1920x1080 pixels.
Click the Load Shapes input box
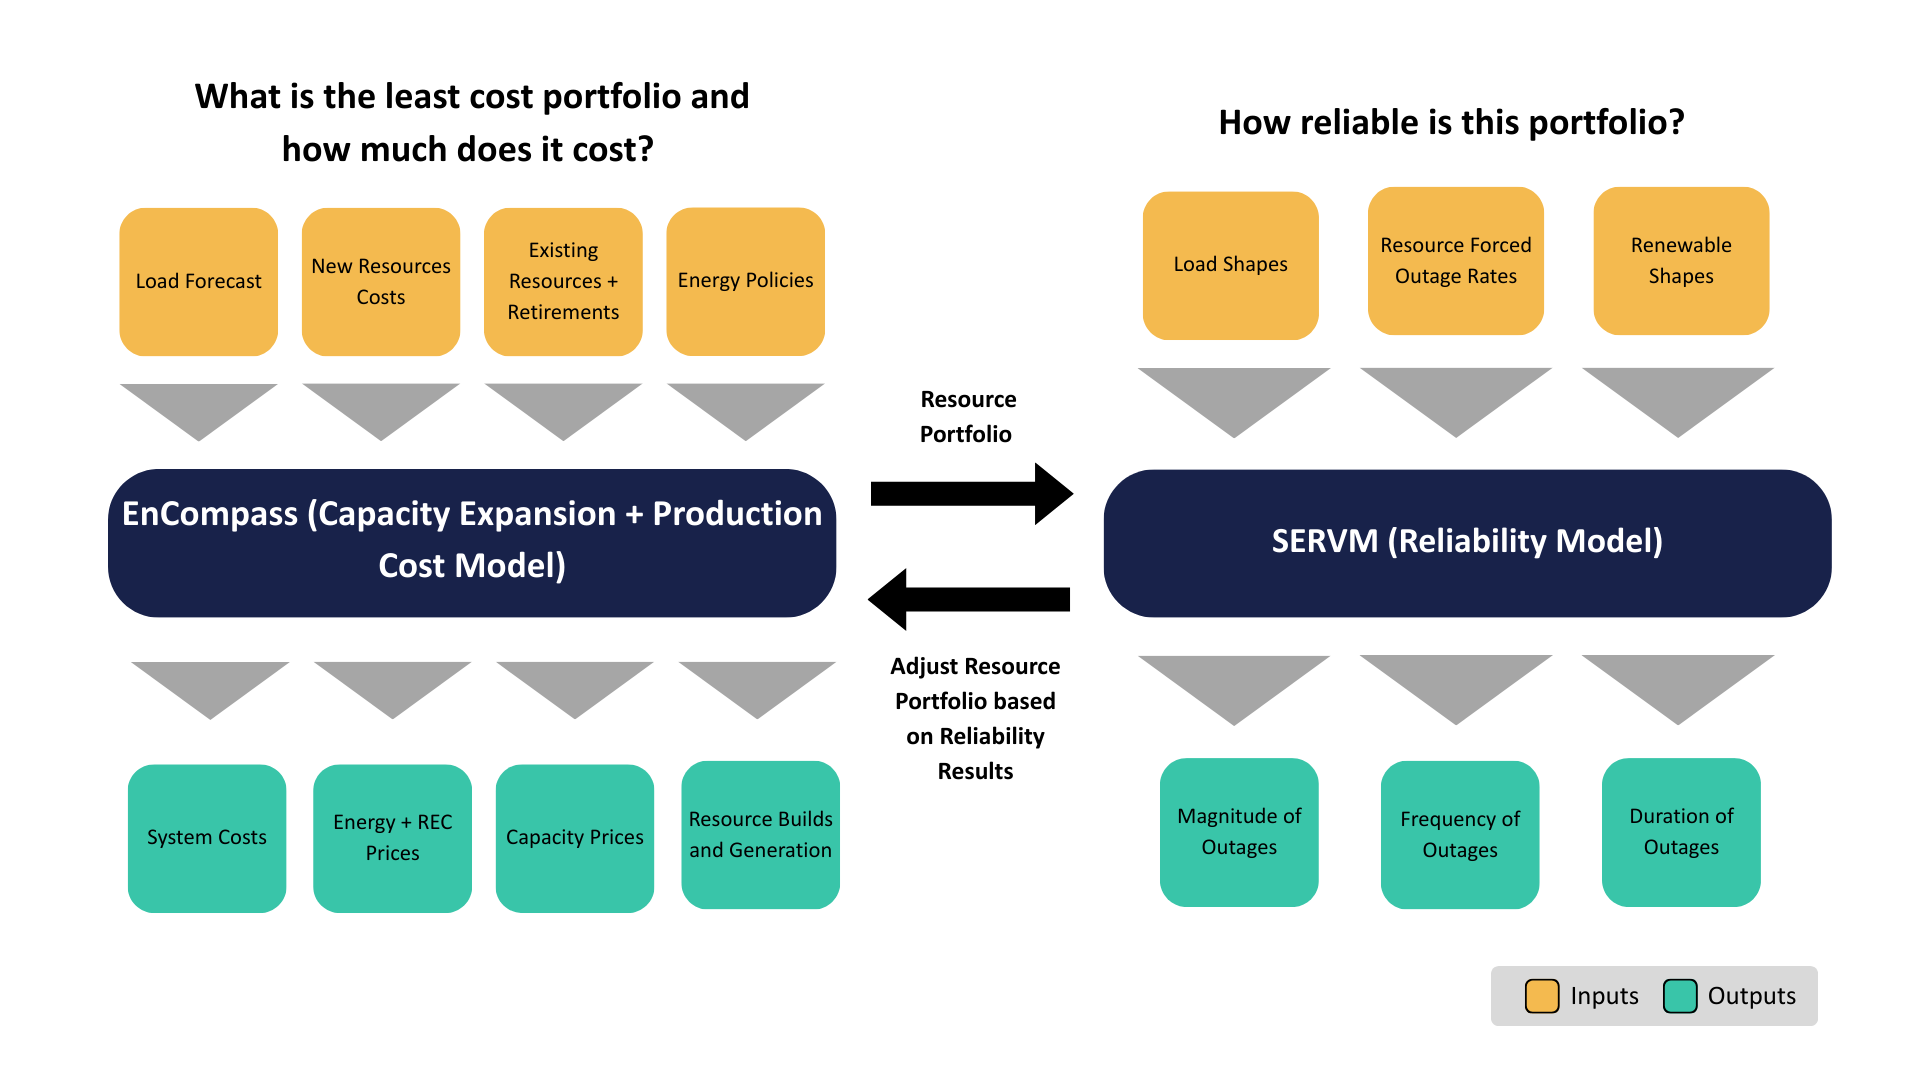coord(1230,265)
